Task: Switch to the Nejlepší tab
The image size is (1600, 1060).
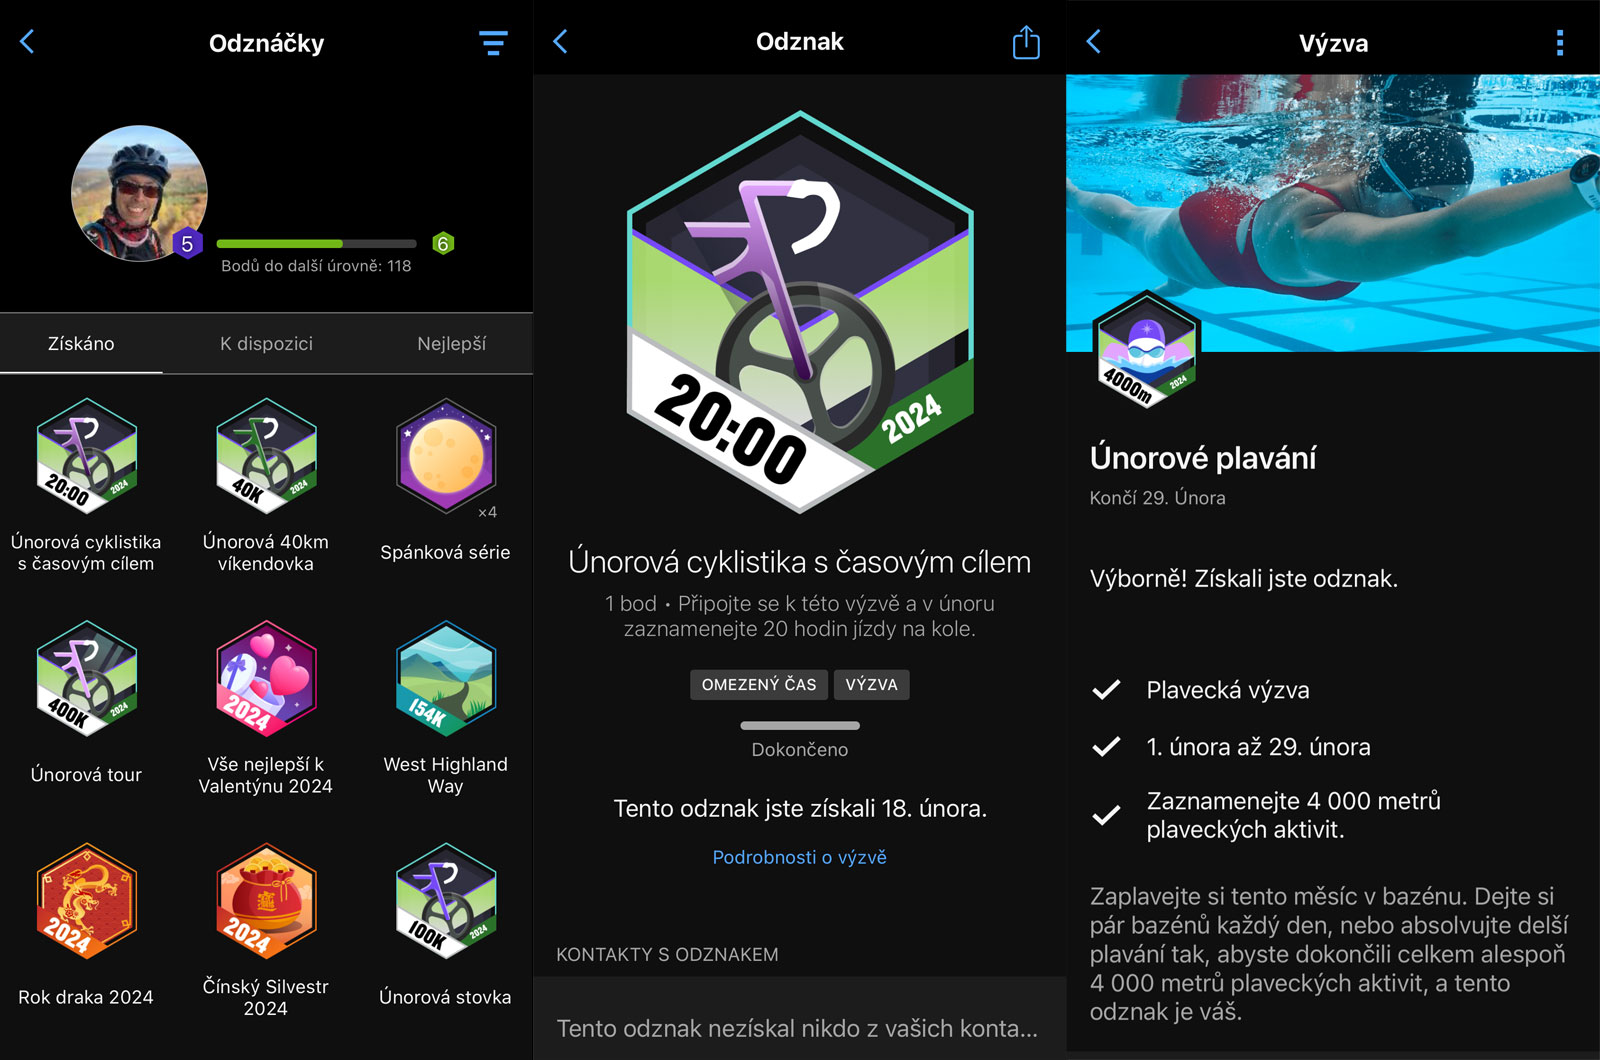Action: click(451, 344)
